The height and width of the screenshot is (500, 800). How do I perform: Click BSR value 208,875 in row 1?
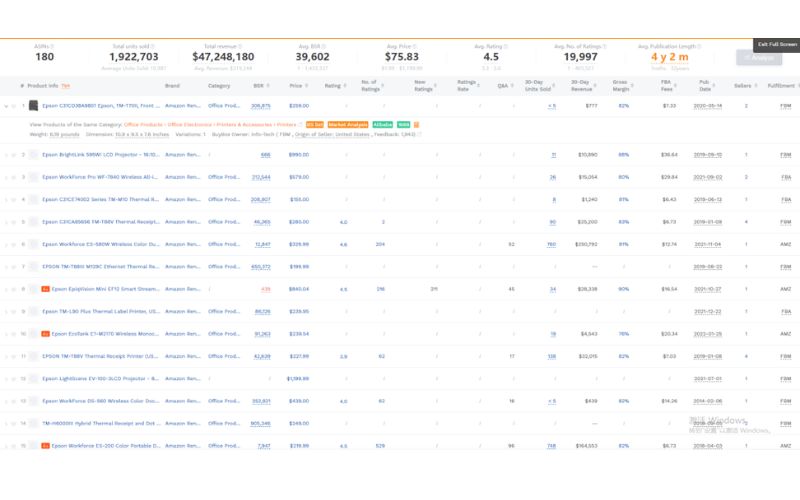261,106
